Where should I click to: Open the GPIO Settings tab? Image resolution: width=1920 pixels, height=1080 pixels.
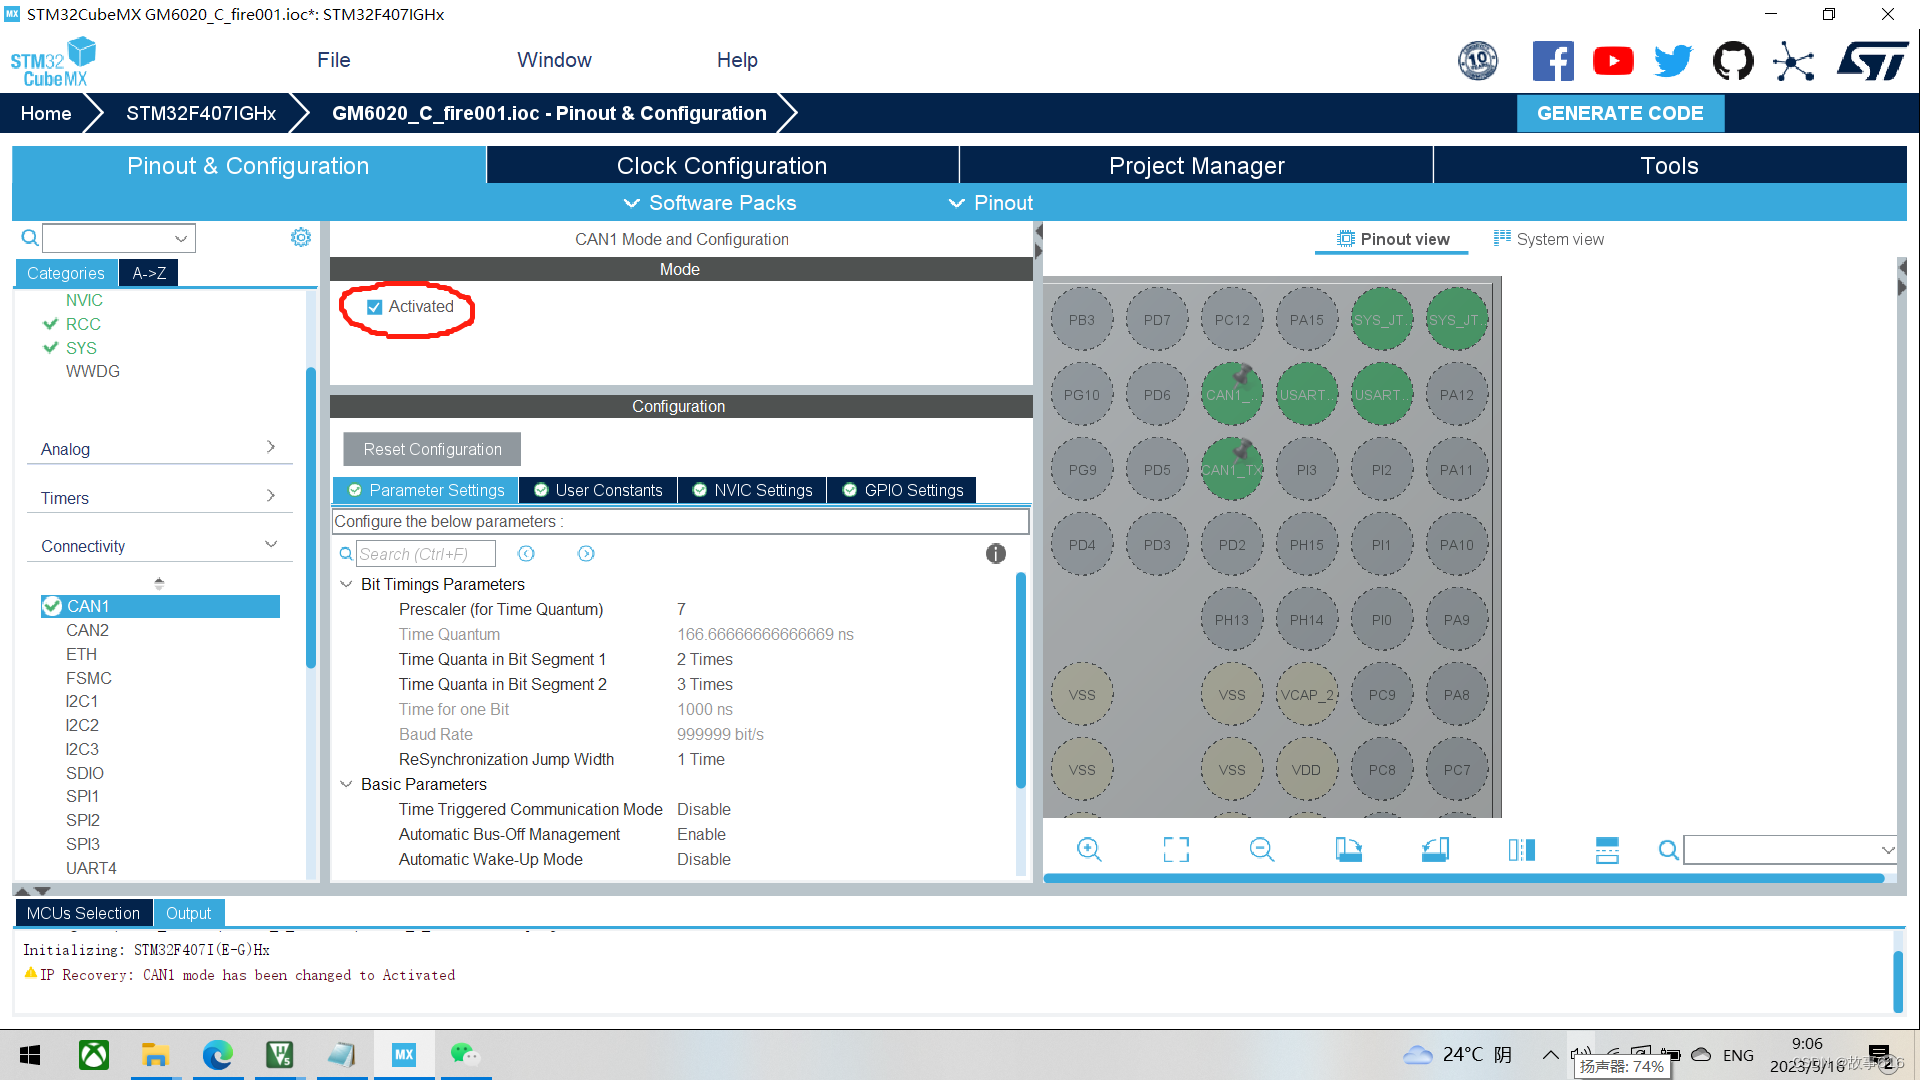point(903,490)
